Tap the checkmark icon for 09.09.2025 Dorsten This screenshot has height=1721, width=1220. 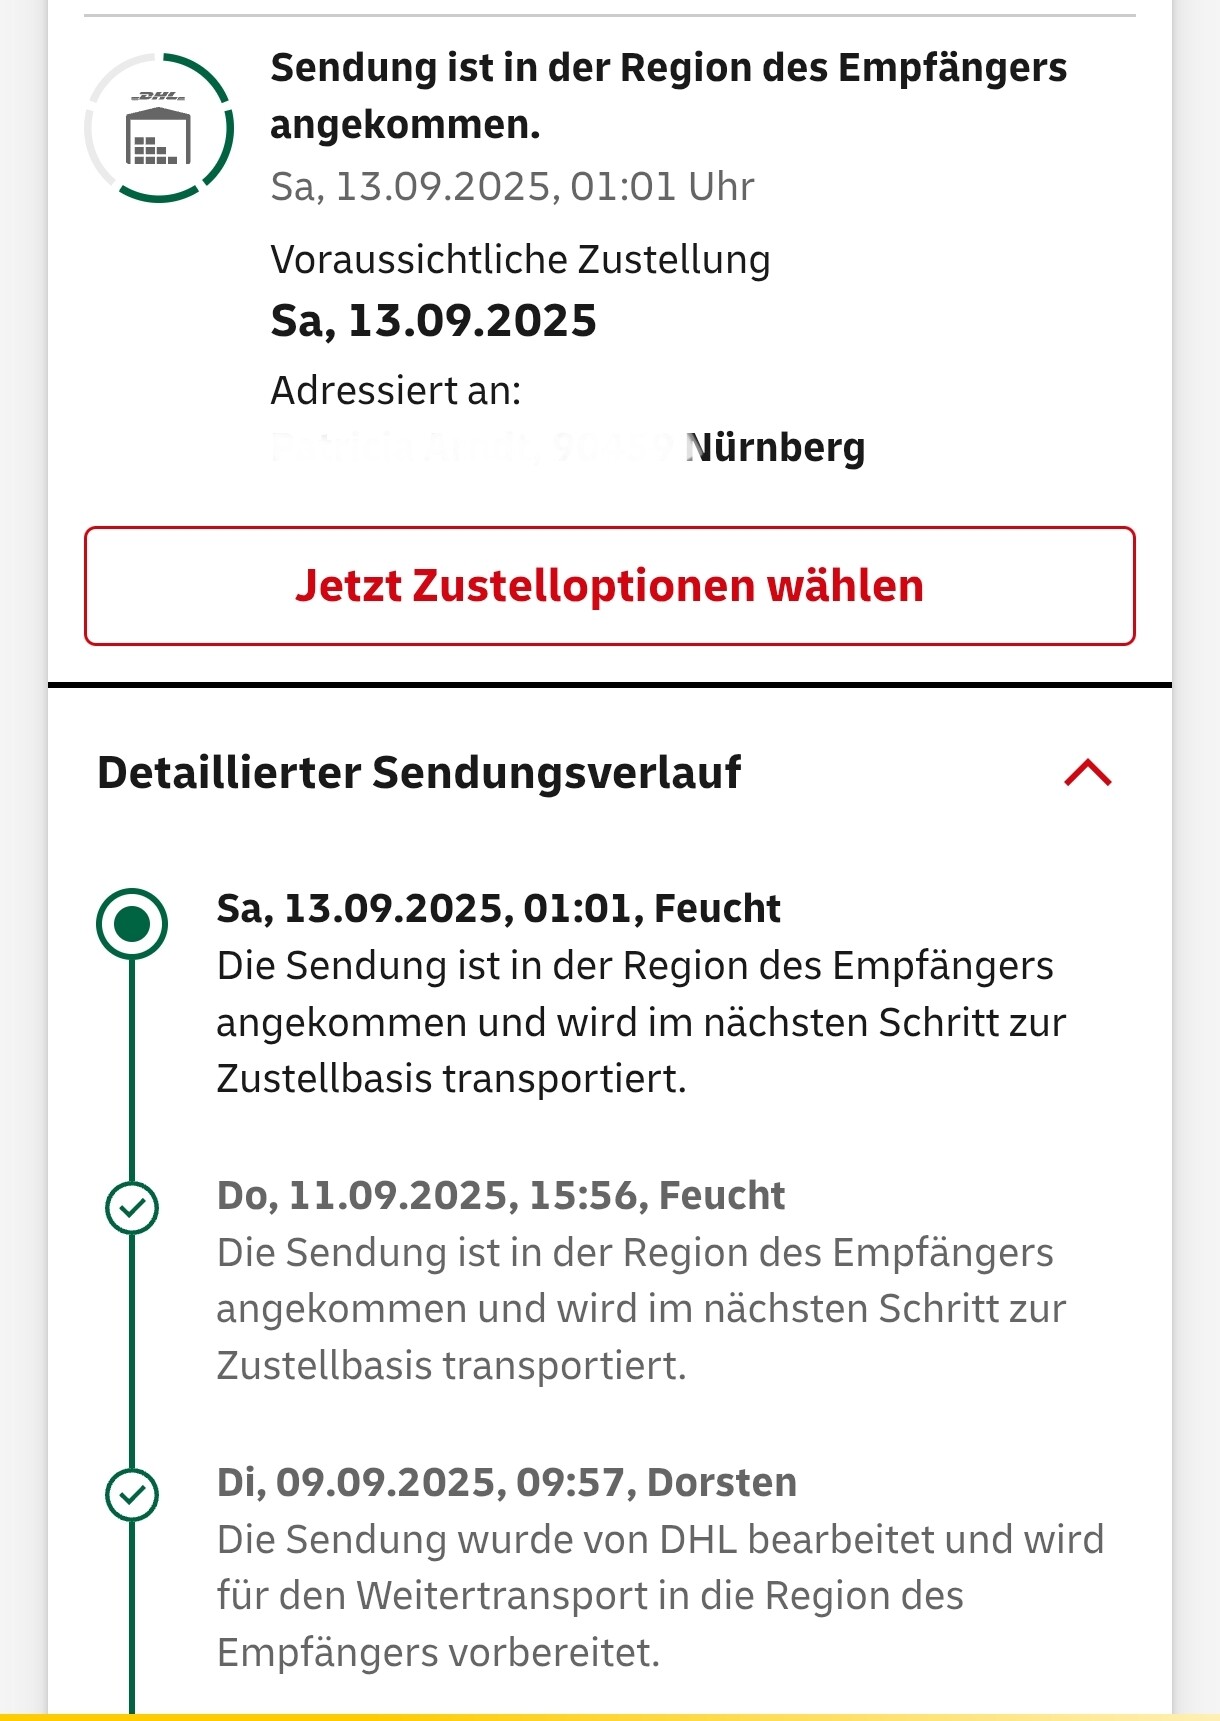[132, 1495]
